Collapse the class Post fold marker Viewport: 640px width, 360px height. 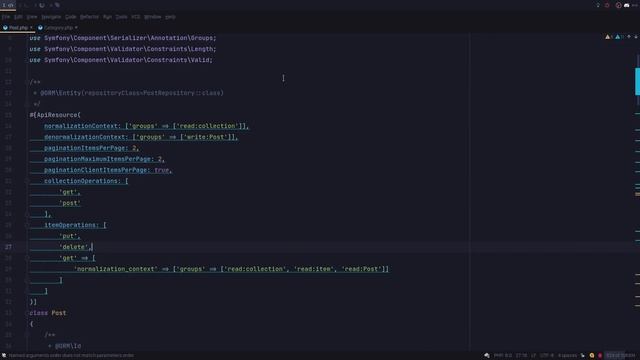point(27,313)
